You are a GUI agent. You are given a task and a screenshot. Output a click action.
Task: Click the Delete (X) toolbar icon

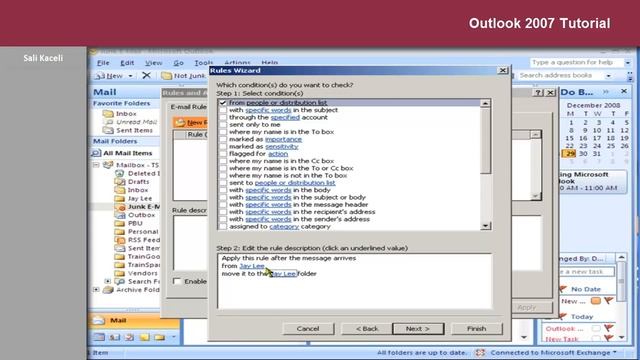pos(146,76)
